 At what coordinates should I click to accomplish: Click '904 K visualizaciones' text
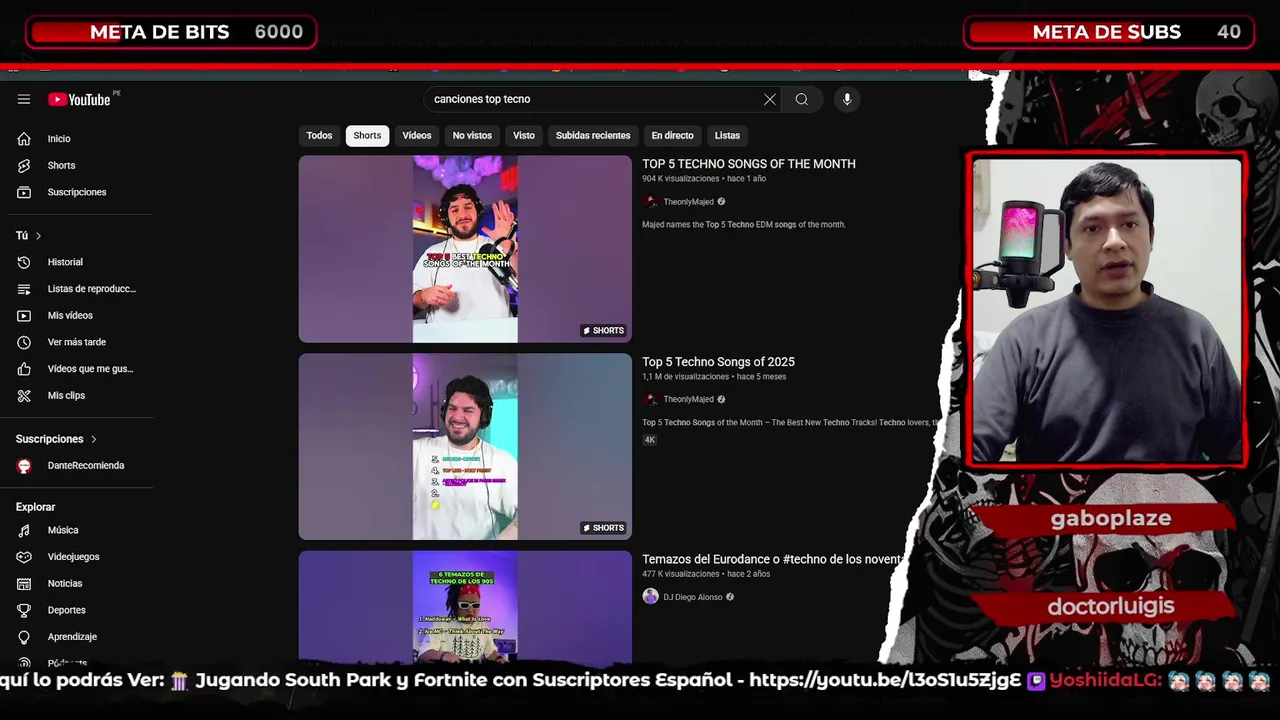point(680,179)
